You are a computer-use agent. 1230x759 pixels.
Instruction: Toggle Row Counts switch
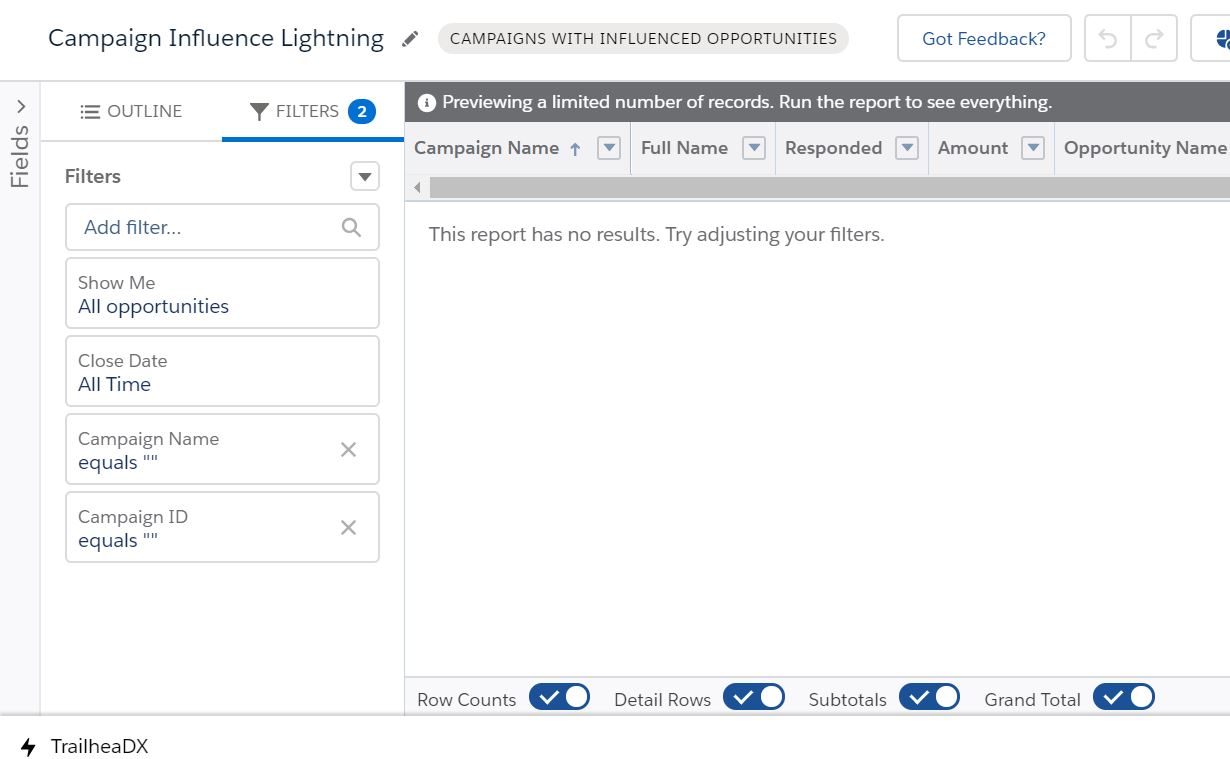pyautogui.click(x=559, y=697)
